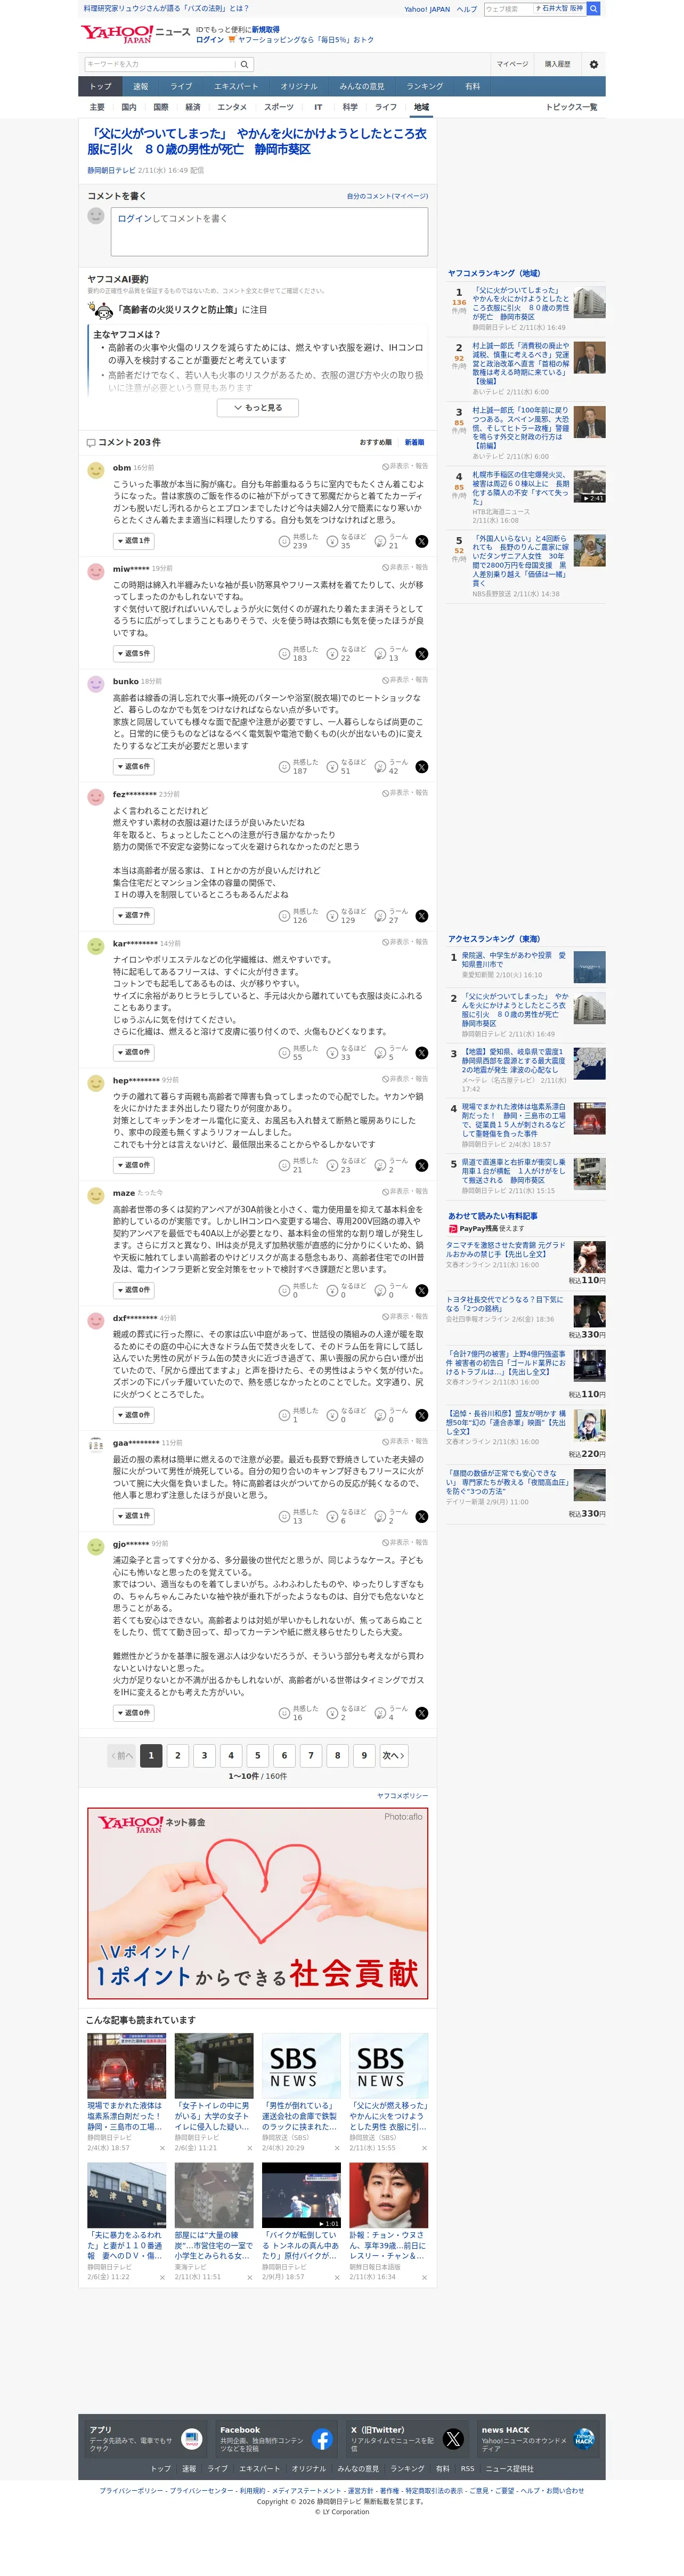
Task: Click なるほど reaction on obm's comment
Action: (347, 541)
